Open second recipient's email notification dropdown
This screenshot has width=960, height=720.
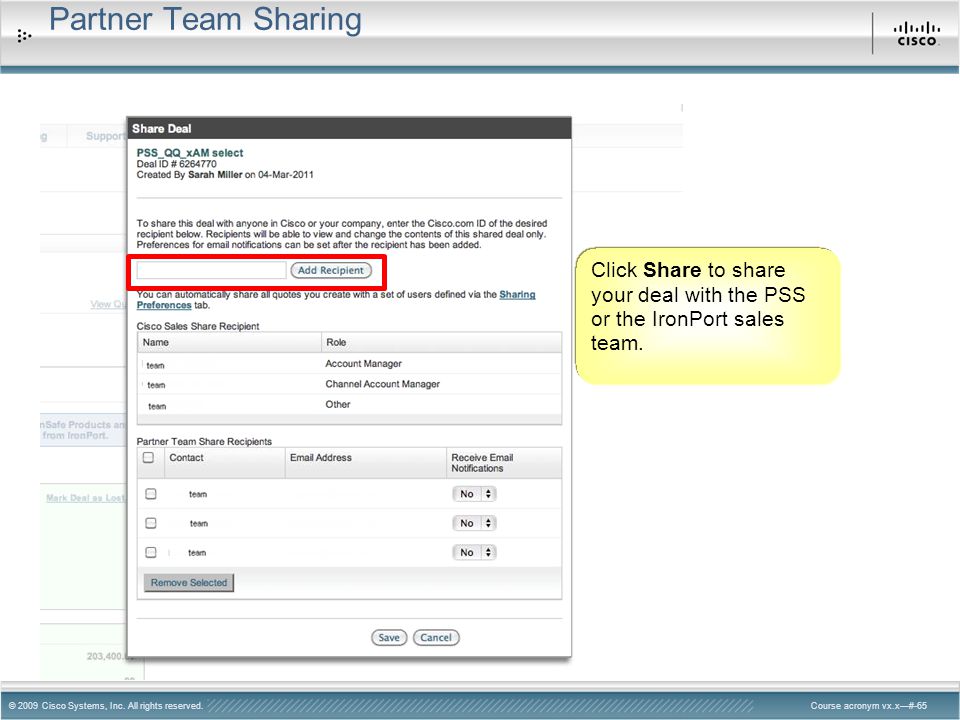(474, 523)
